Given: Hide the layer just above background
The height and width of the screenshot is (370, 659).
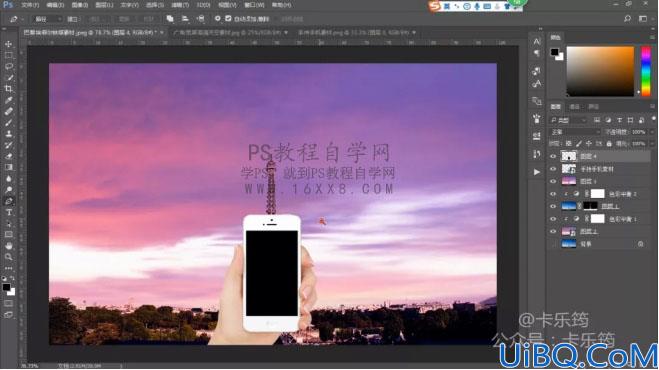Looking at the screenshot, I should (553, 232).
